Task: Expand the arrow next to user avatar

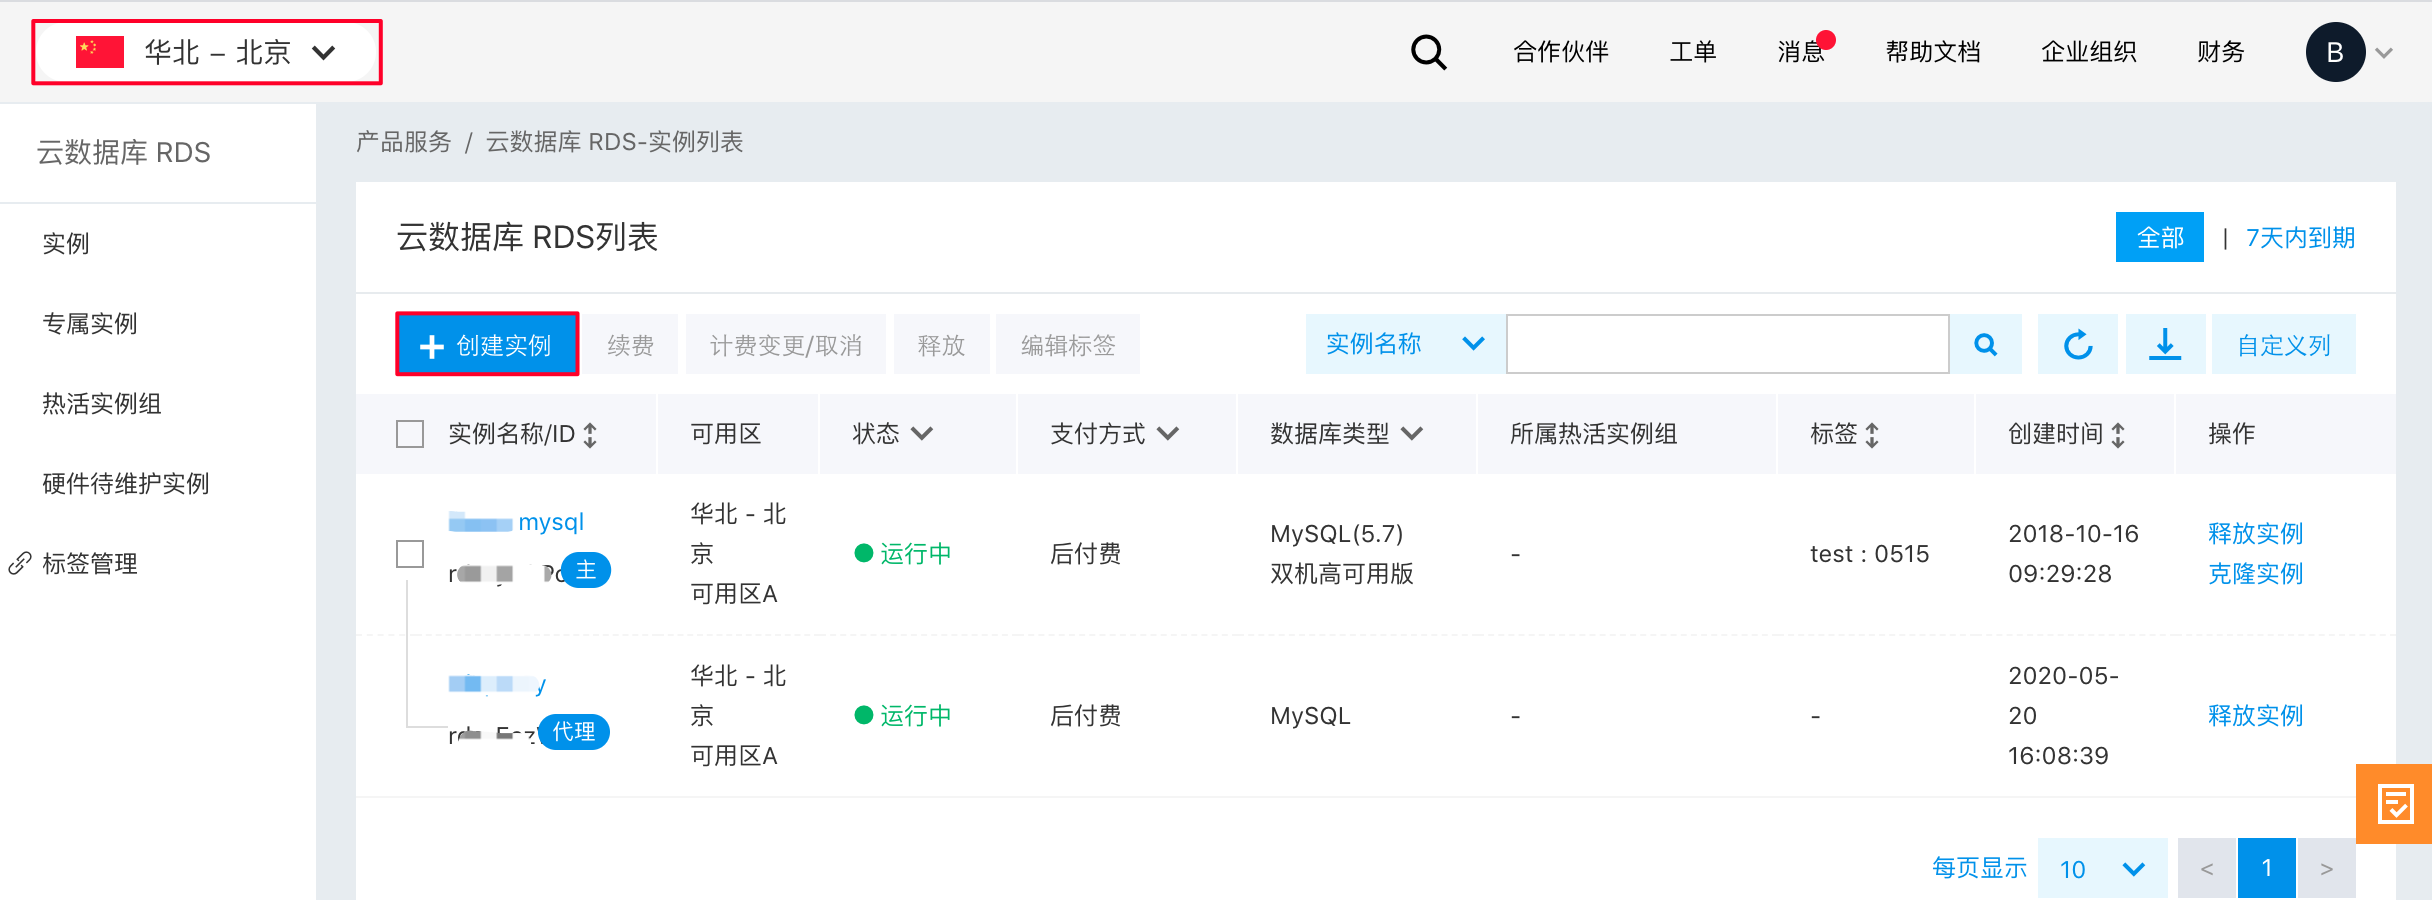Action: 2385,53
